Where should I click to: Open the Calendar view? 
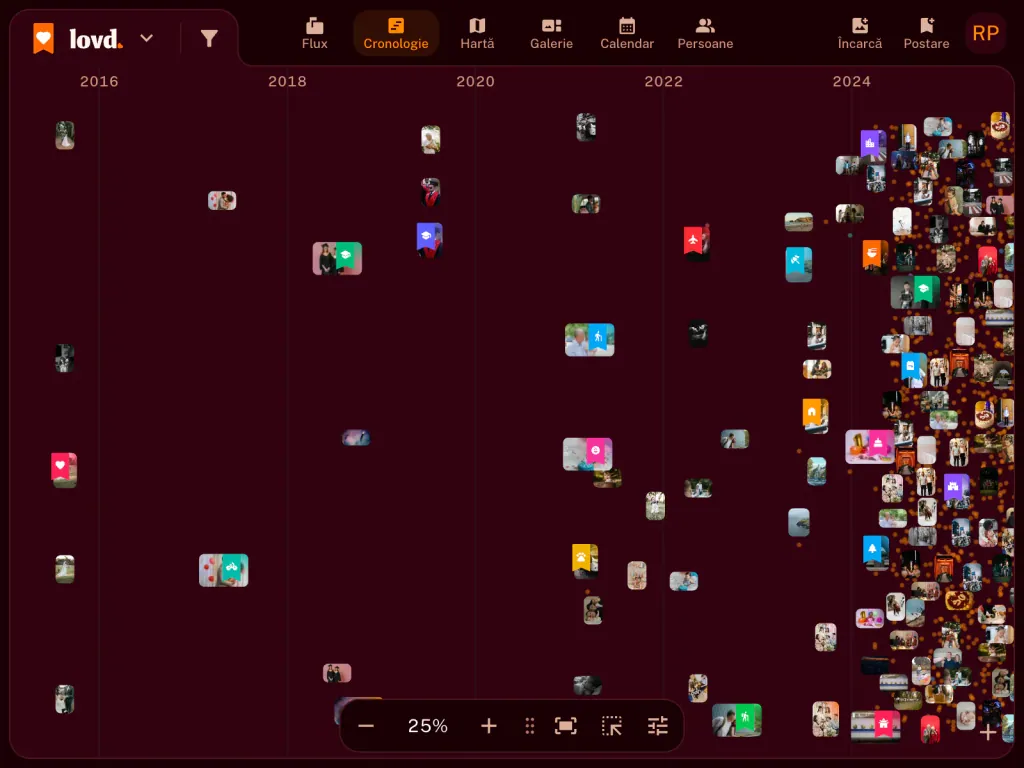627,33
